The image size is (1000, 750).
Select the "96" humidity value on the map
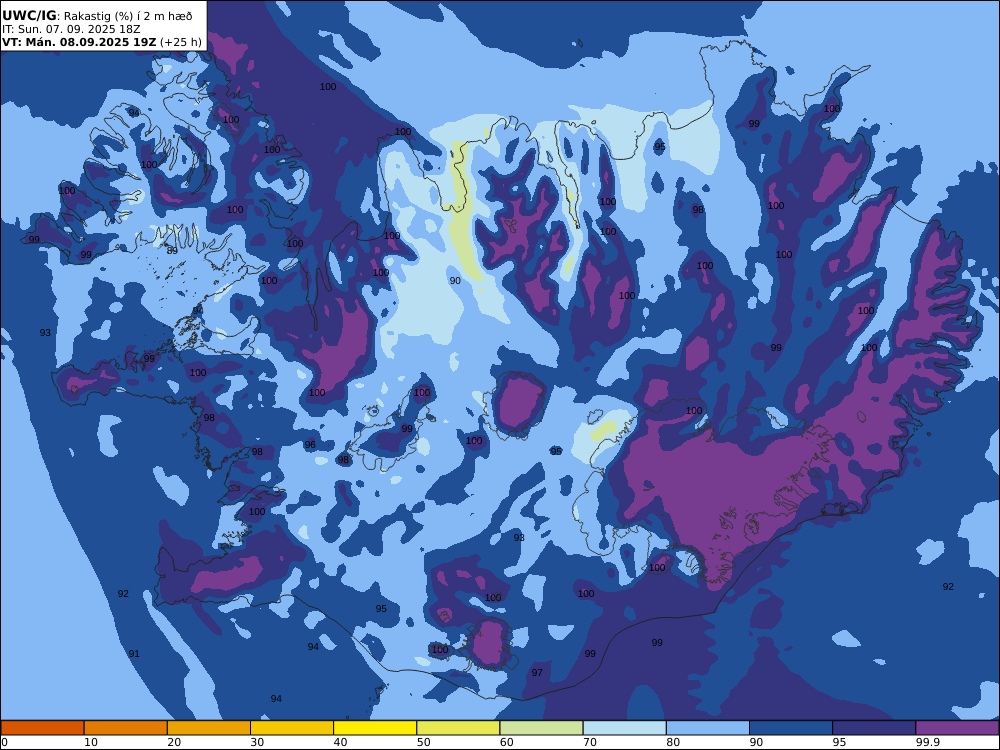[x=310, y=445]
